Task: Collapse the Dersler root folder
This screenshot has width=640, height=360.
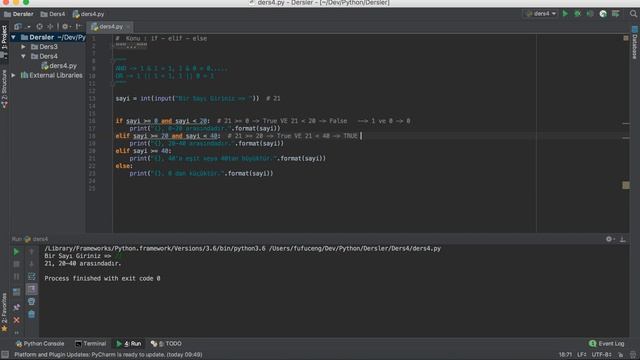Action: pos(13,37)
